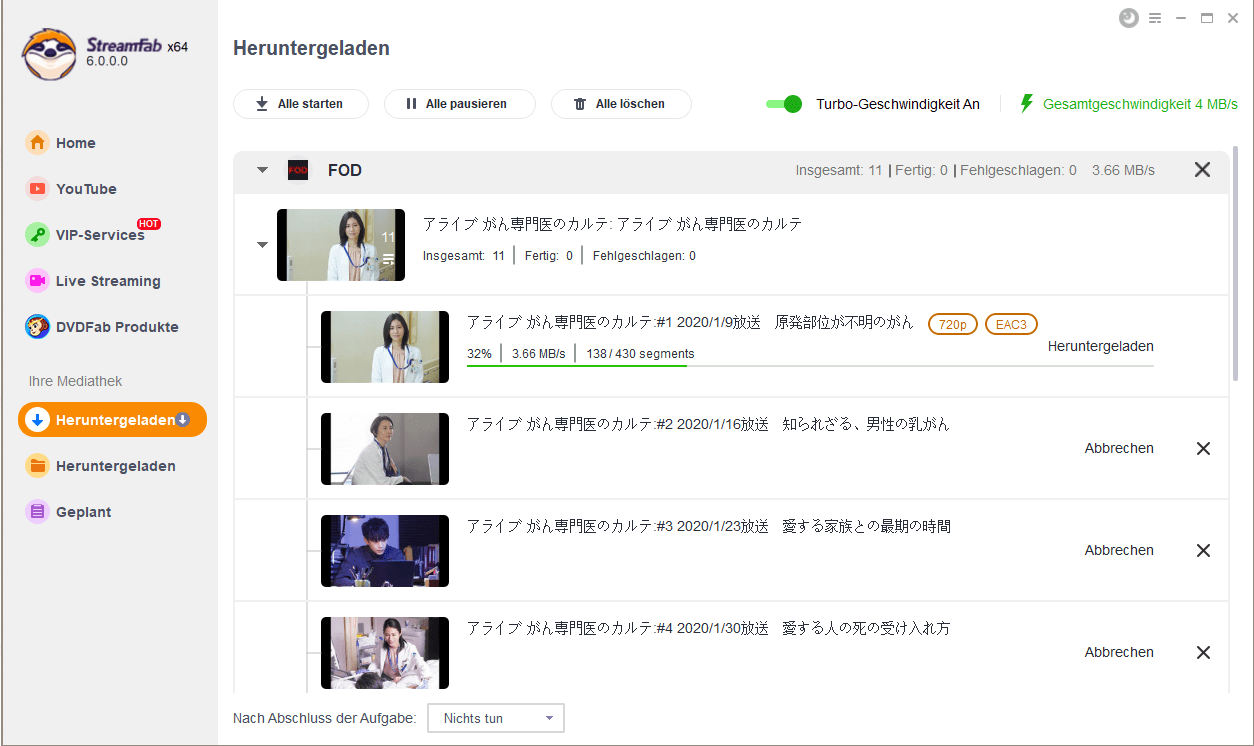Click the episode #3 thumbnail
Viewport: 1254px width, 746px height.
tap(385, 551)
